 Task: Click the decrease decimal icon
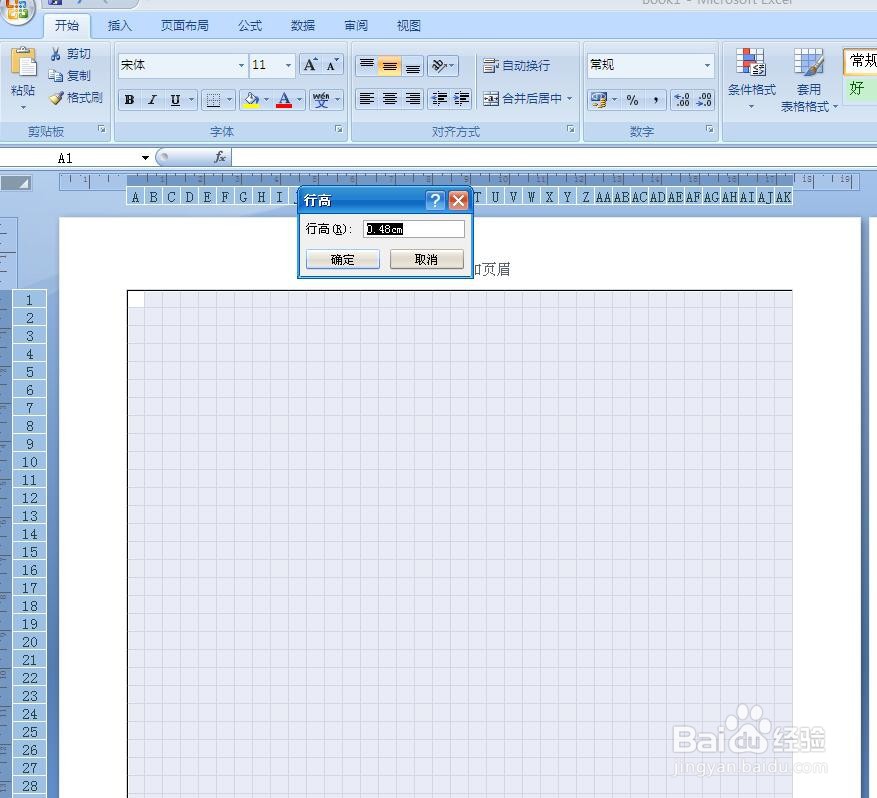click(704, 100)
